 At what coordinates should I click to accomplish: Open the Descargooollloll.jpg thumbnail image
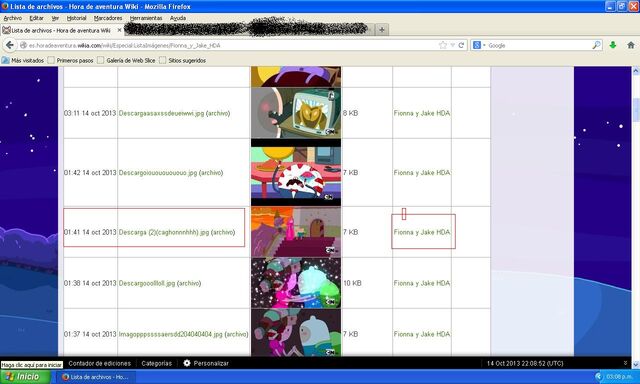coord(296,283)
